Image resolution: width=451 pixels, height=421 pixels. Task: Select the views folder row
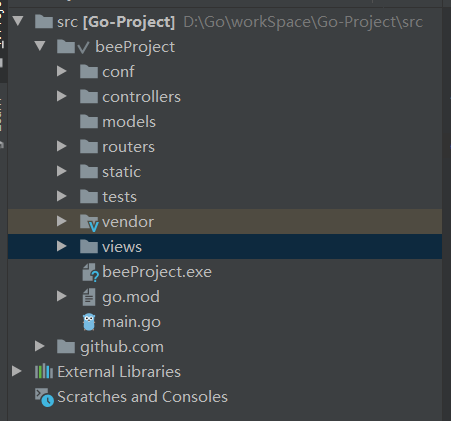click(225, 247)
